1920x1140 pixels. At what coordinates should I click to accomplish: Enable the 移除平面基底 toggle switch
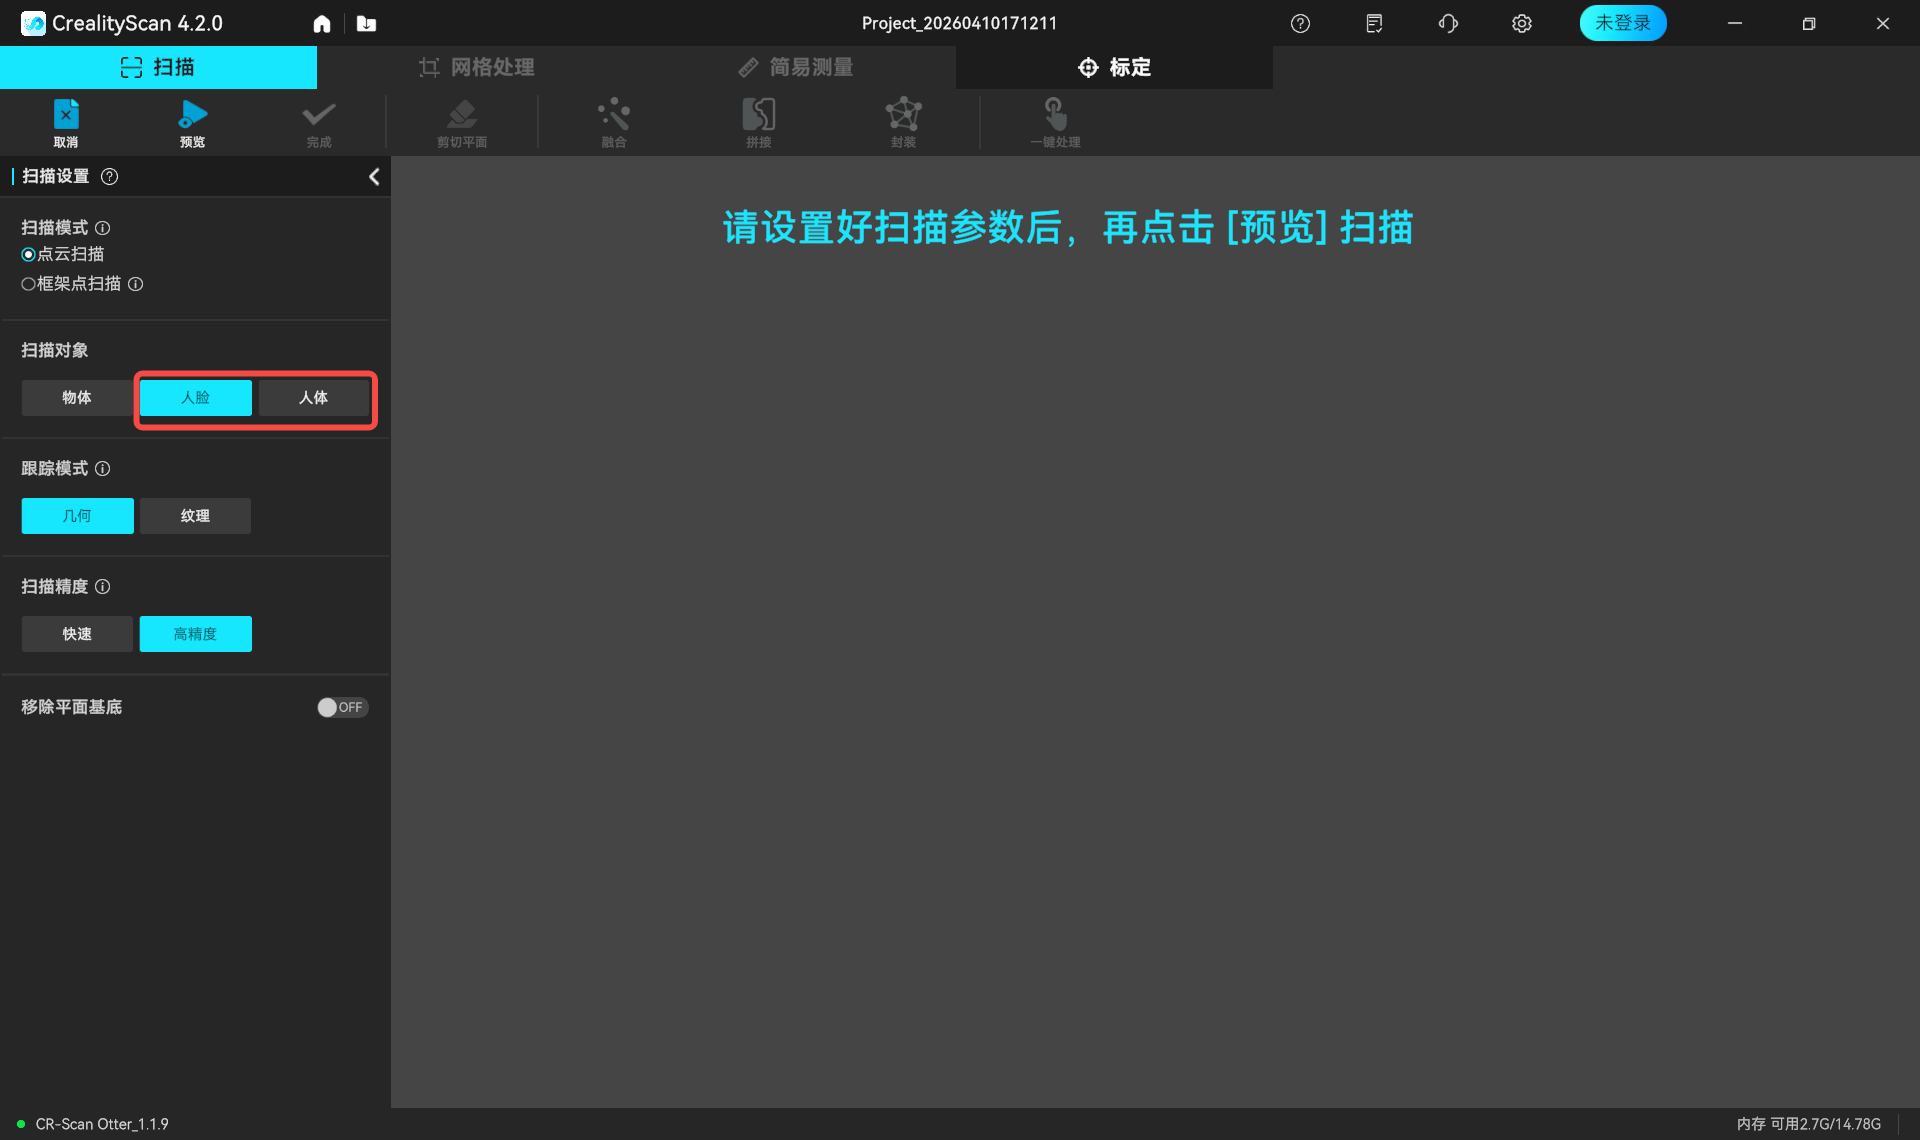[x=343, y=707]
